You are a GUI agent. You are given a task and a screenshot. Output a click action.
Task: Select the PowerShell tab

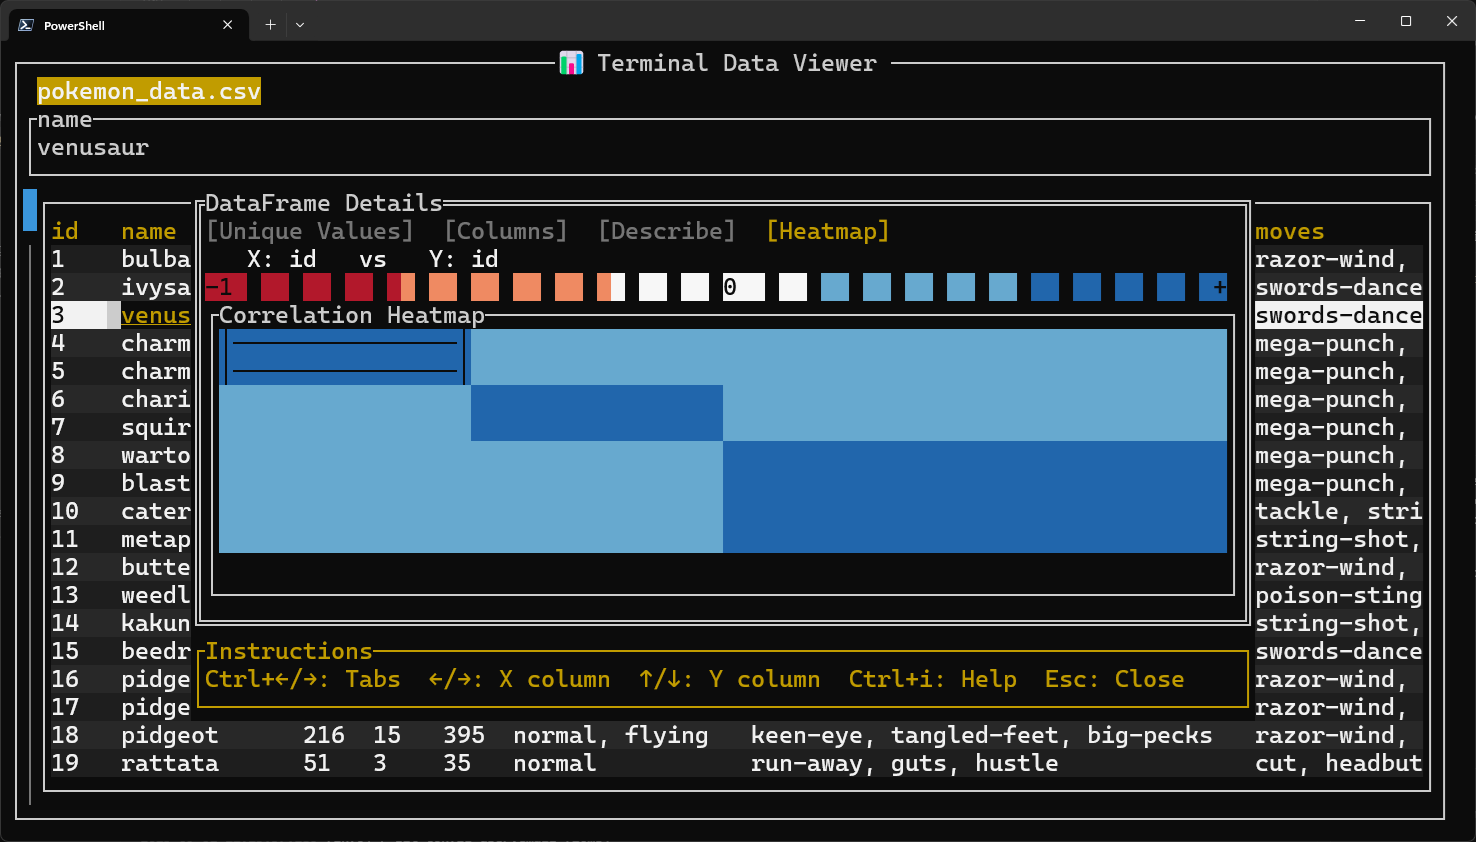tap(128, 25)
